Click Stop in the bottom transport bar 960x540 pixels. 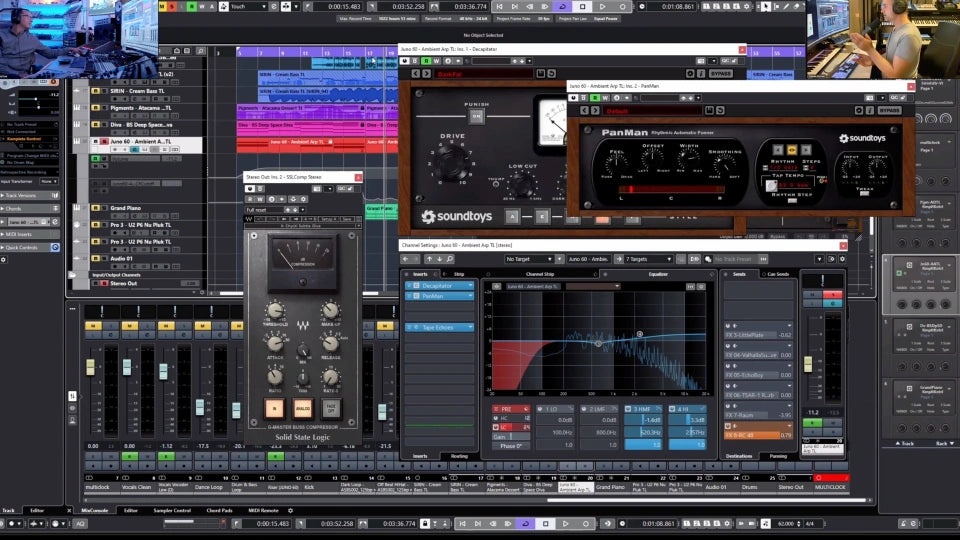[545, 523]
